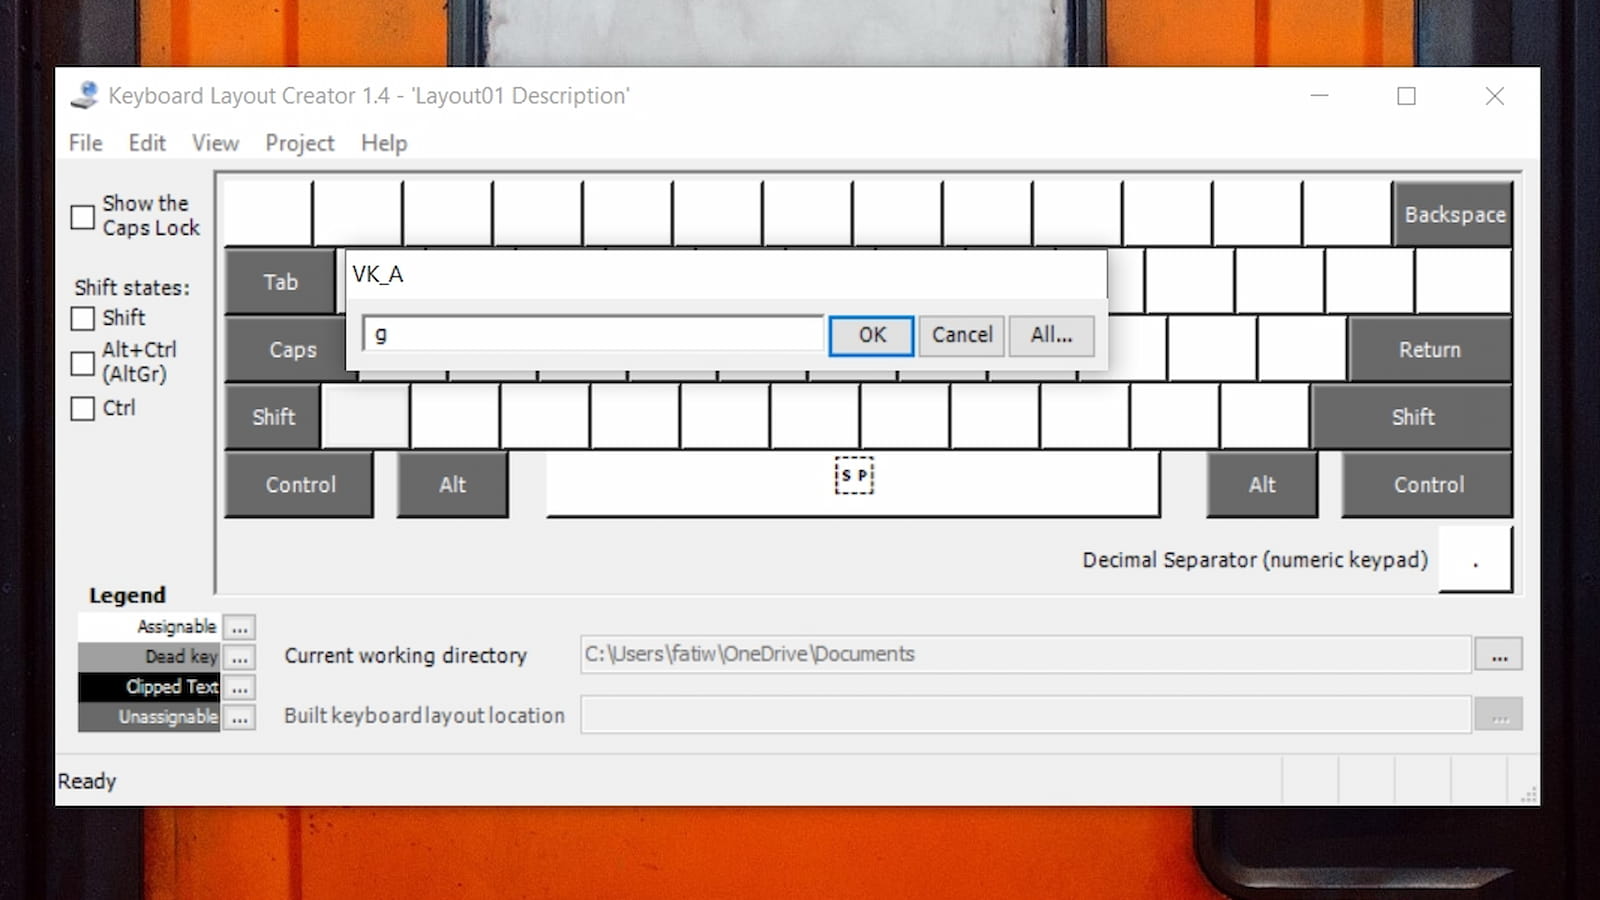Open the File menu
The width and height of the screenshot is (1600, 900).
(85, 143)
